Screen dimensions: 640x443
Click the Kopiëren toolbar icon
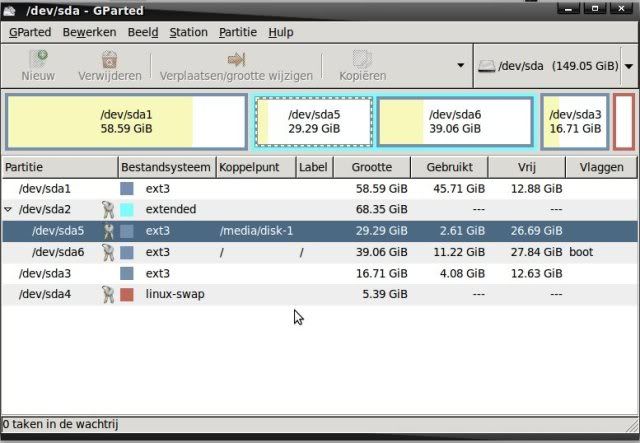coord(362,59)
